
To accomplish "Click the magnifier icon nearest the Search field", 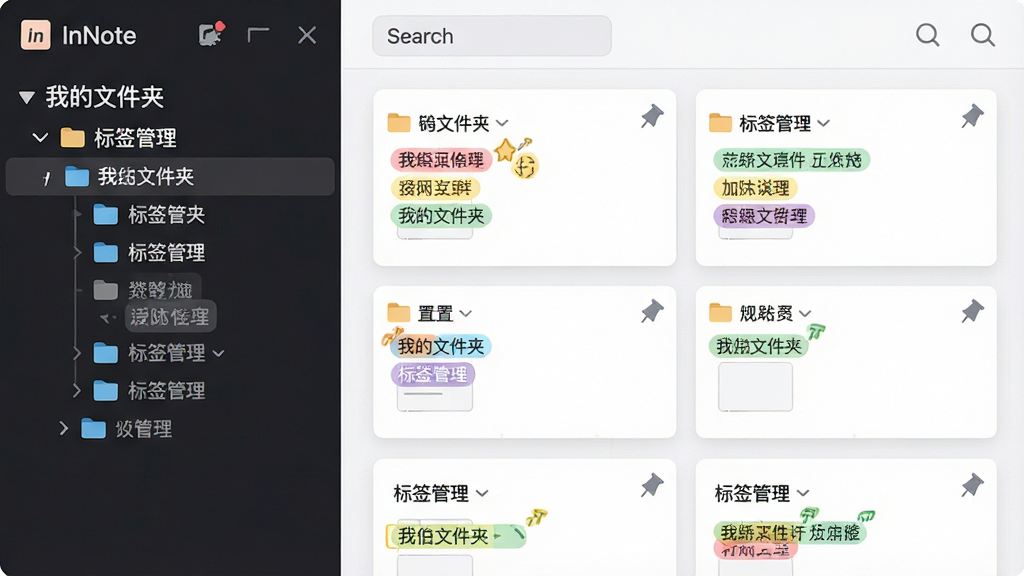I will 927,35.
